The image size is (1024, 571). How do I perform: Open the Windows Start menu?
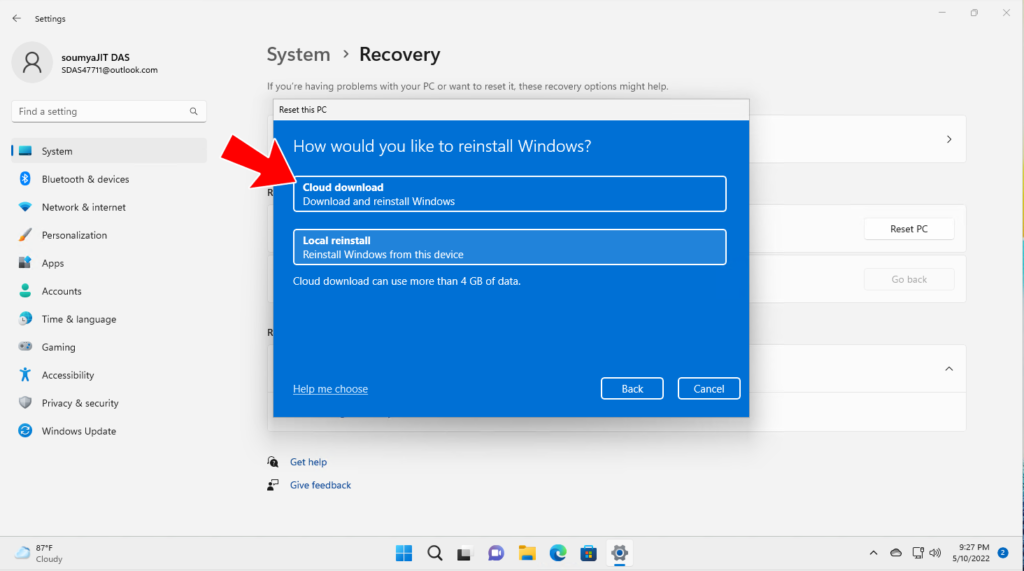pyautogui.click(x=404, y=553)
